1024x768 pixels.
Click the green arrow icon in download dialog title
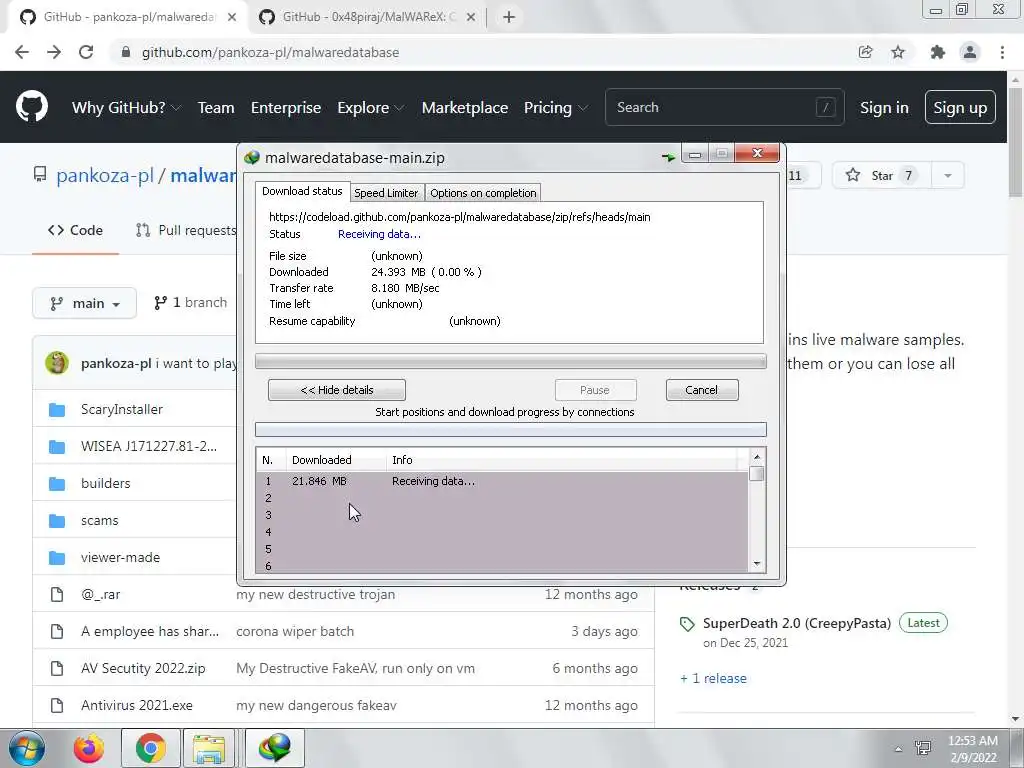point(668,157)
